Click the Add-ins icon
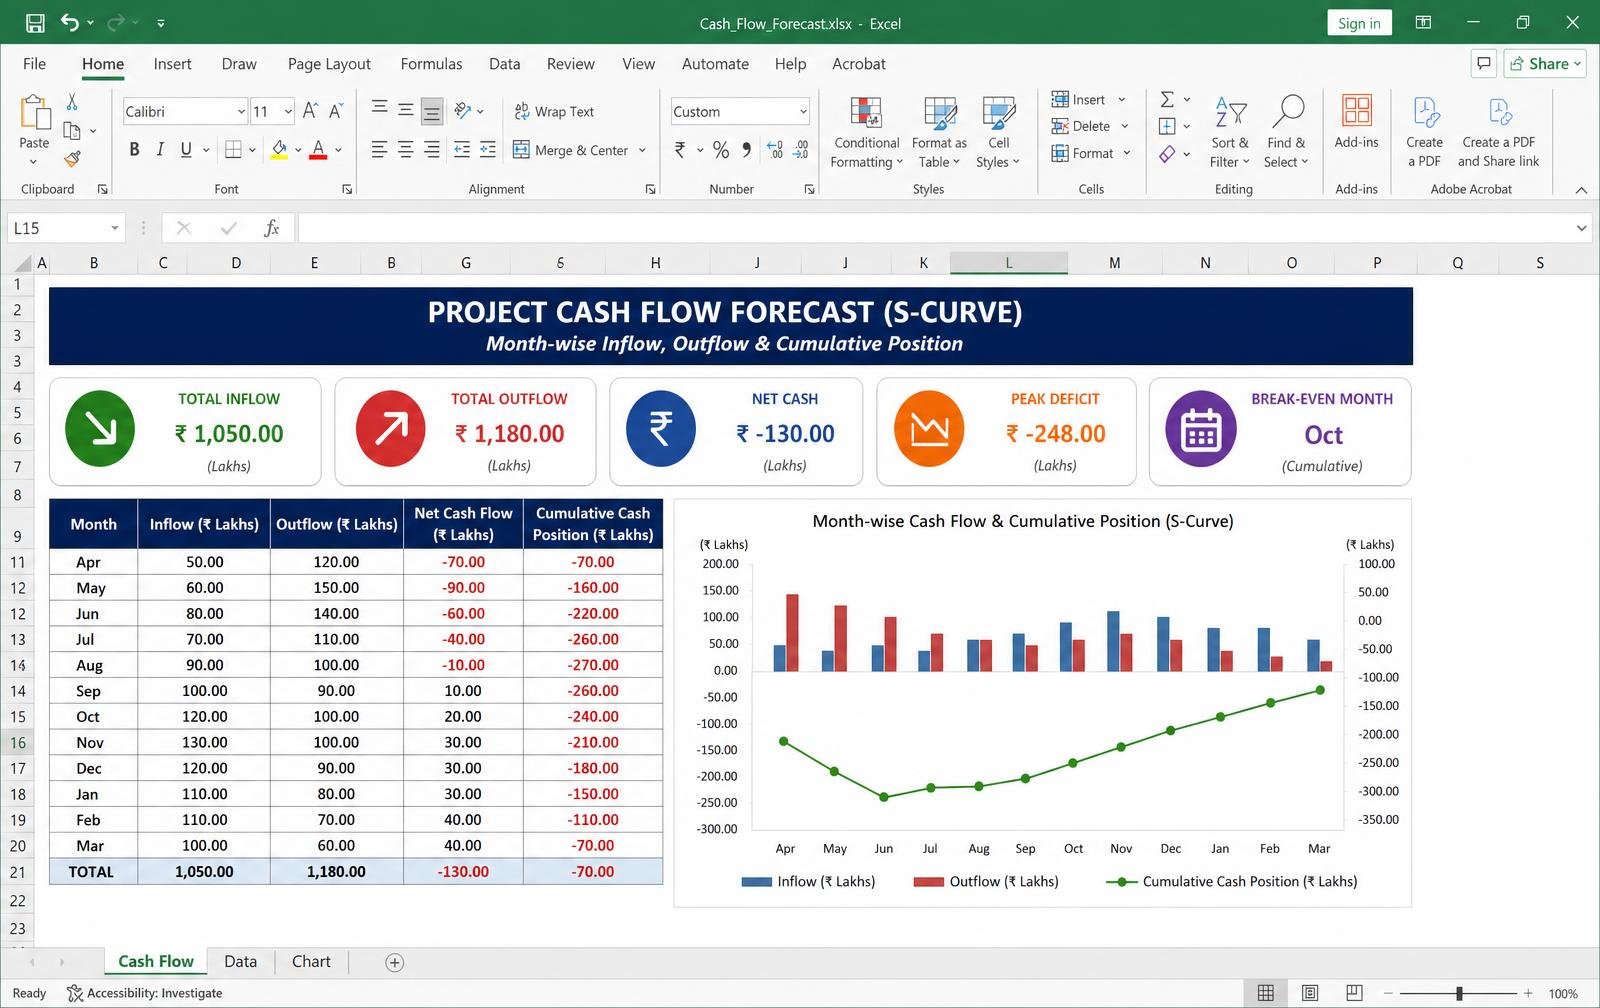The image size is (1600, 1008). click(1357, 110)
